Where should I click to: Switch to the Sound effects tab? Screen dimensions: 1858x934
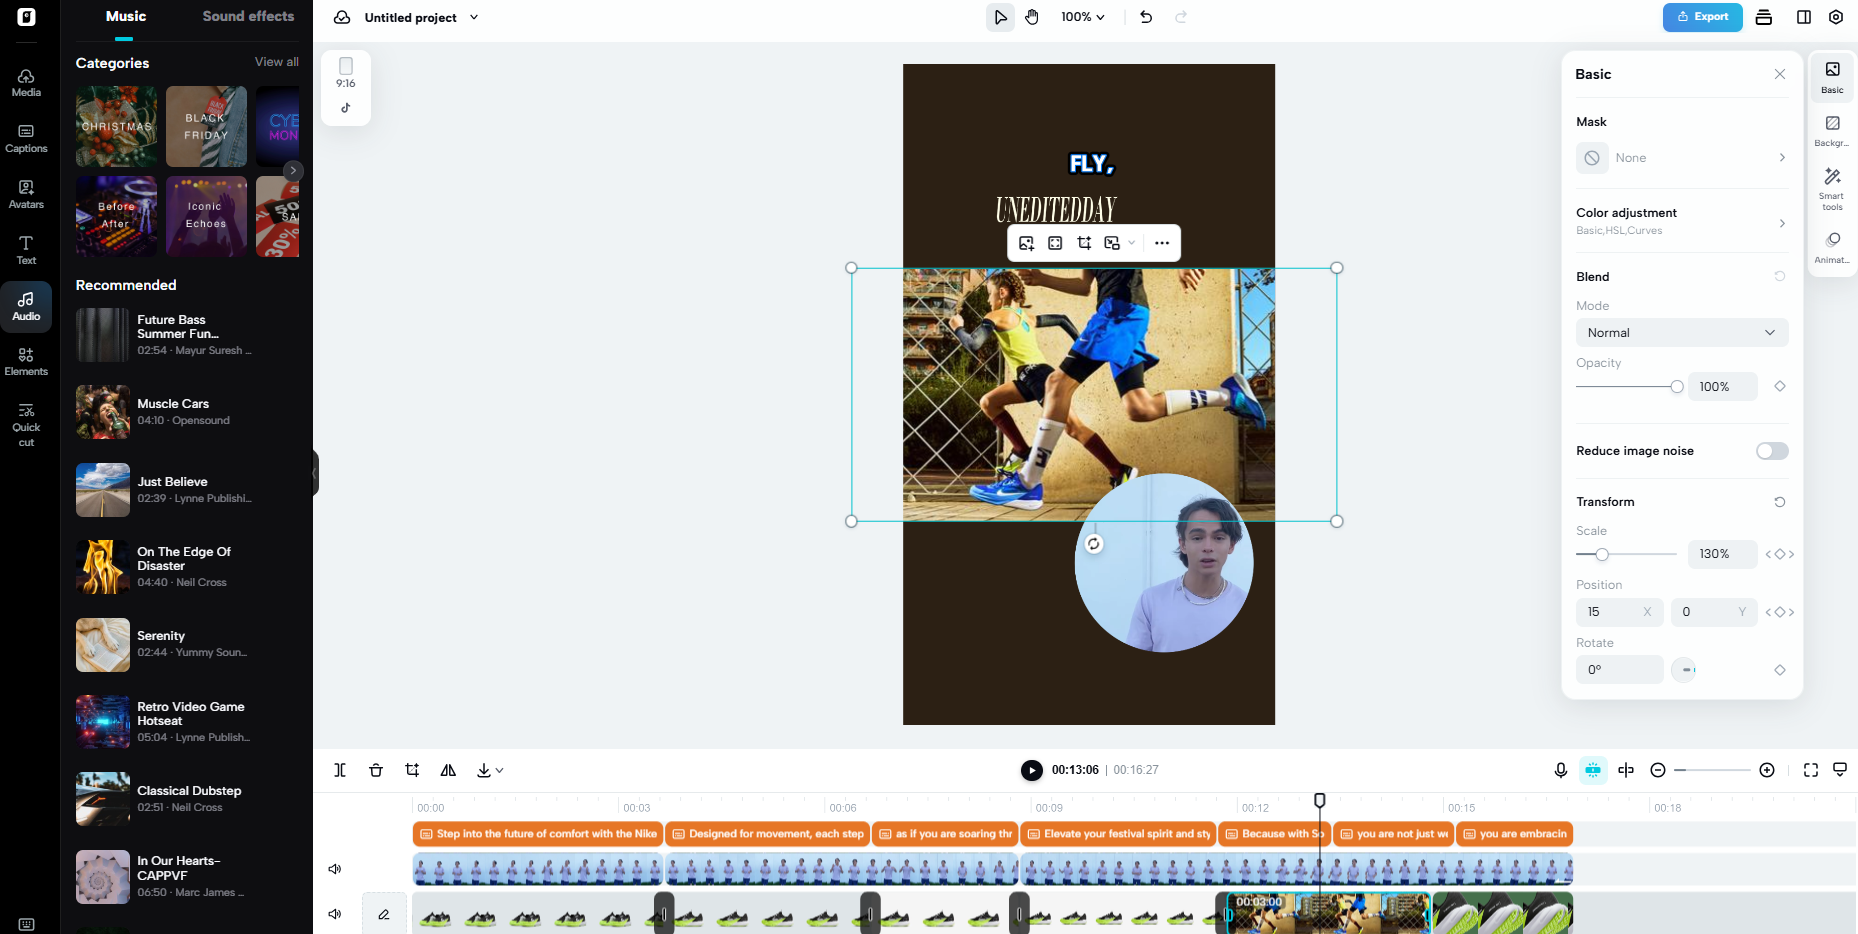click(x=248, y=17)
